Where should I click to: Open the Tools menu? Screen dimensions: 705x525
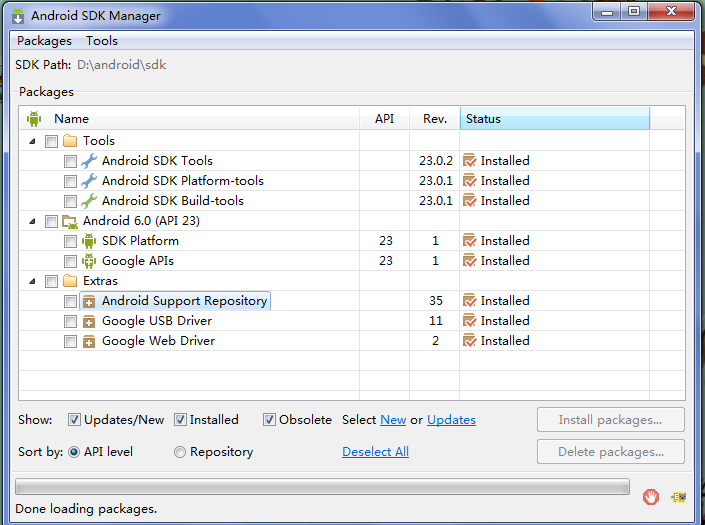(x=102, y=41)
